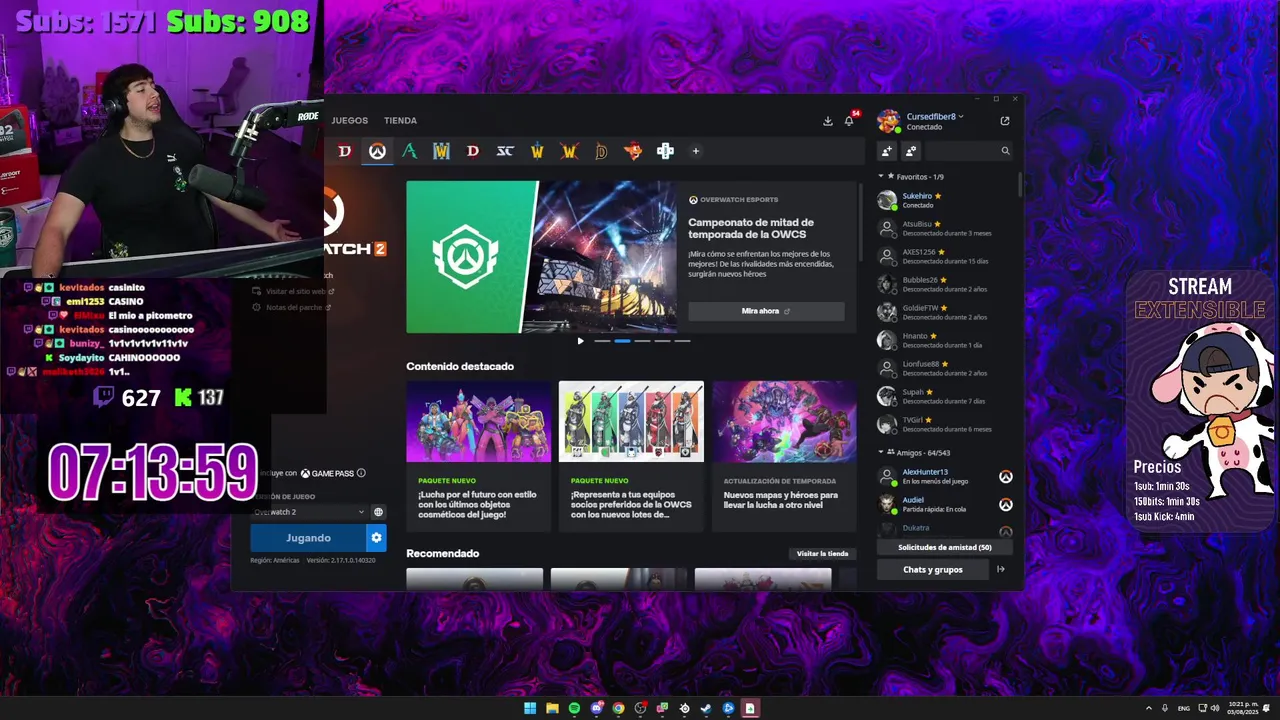Open the Overwatch 2 game tab icon

pos(377,151)
